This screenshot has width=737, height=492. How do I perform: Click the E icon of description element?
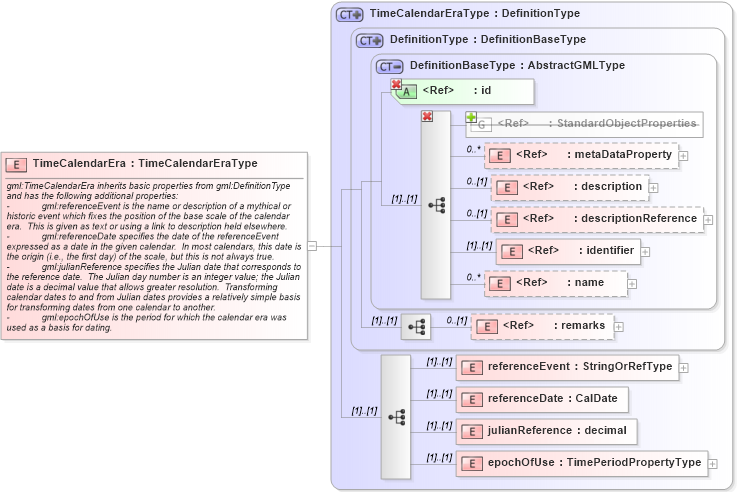[x=507, y=187]
